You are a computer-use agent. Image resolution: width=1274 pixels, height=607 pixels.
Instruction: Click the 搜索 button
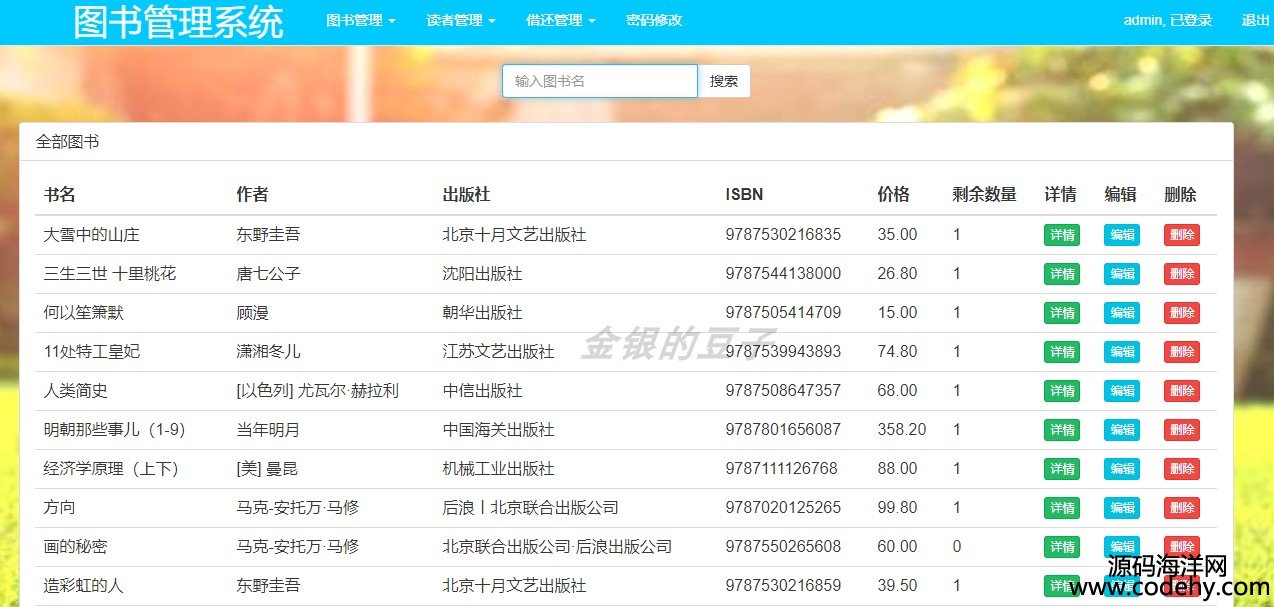[724, 81]
